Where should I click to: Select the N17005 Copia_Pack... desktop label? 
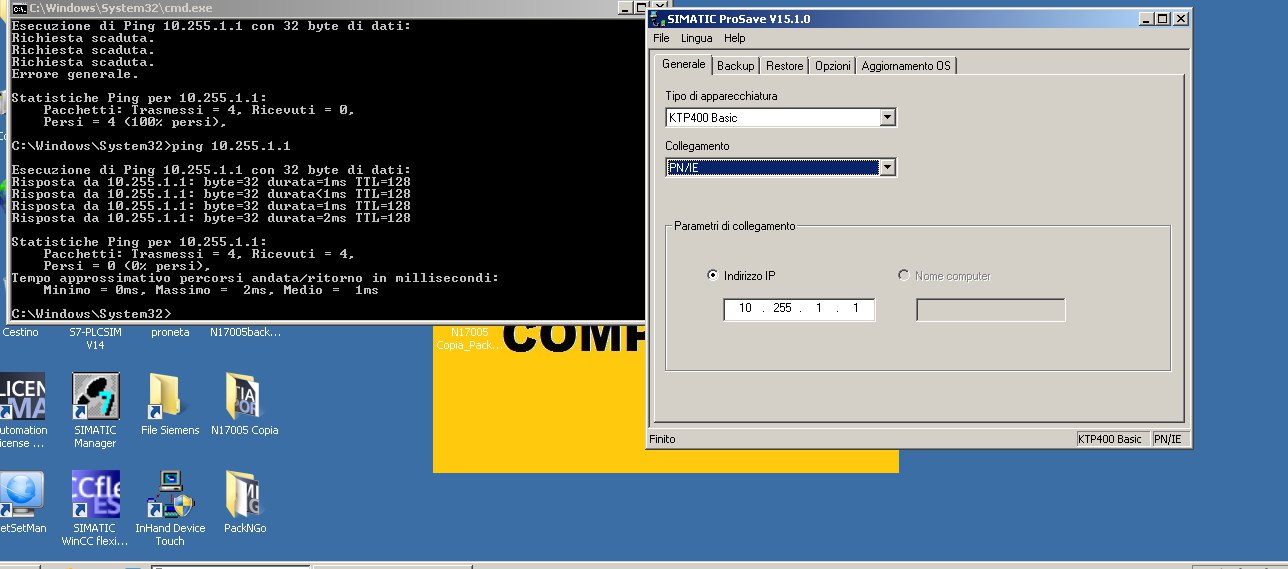pos(470,338)
